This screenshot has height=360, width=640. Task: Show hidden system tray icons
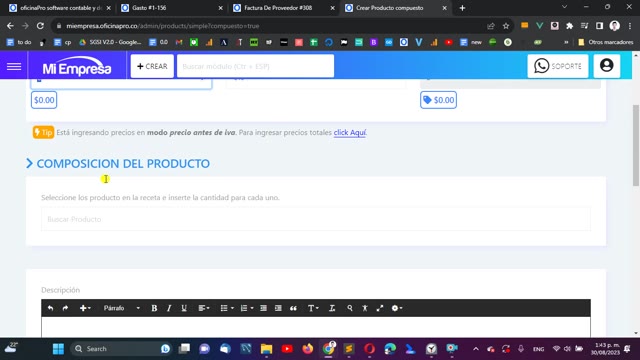click(x=476, y=349)
